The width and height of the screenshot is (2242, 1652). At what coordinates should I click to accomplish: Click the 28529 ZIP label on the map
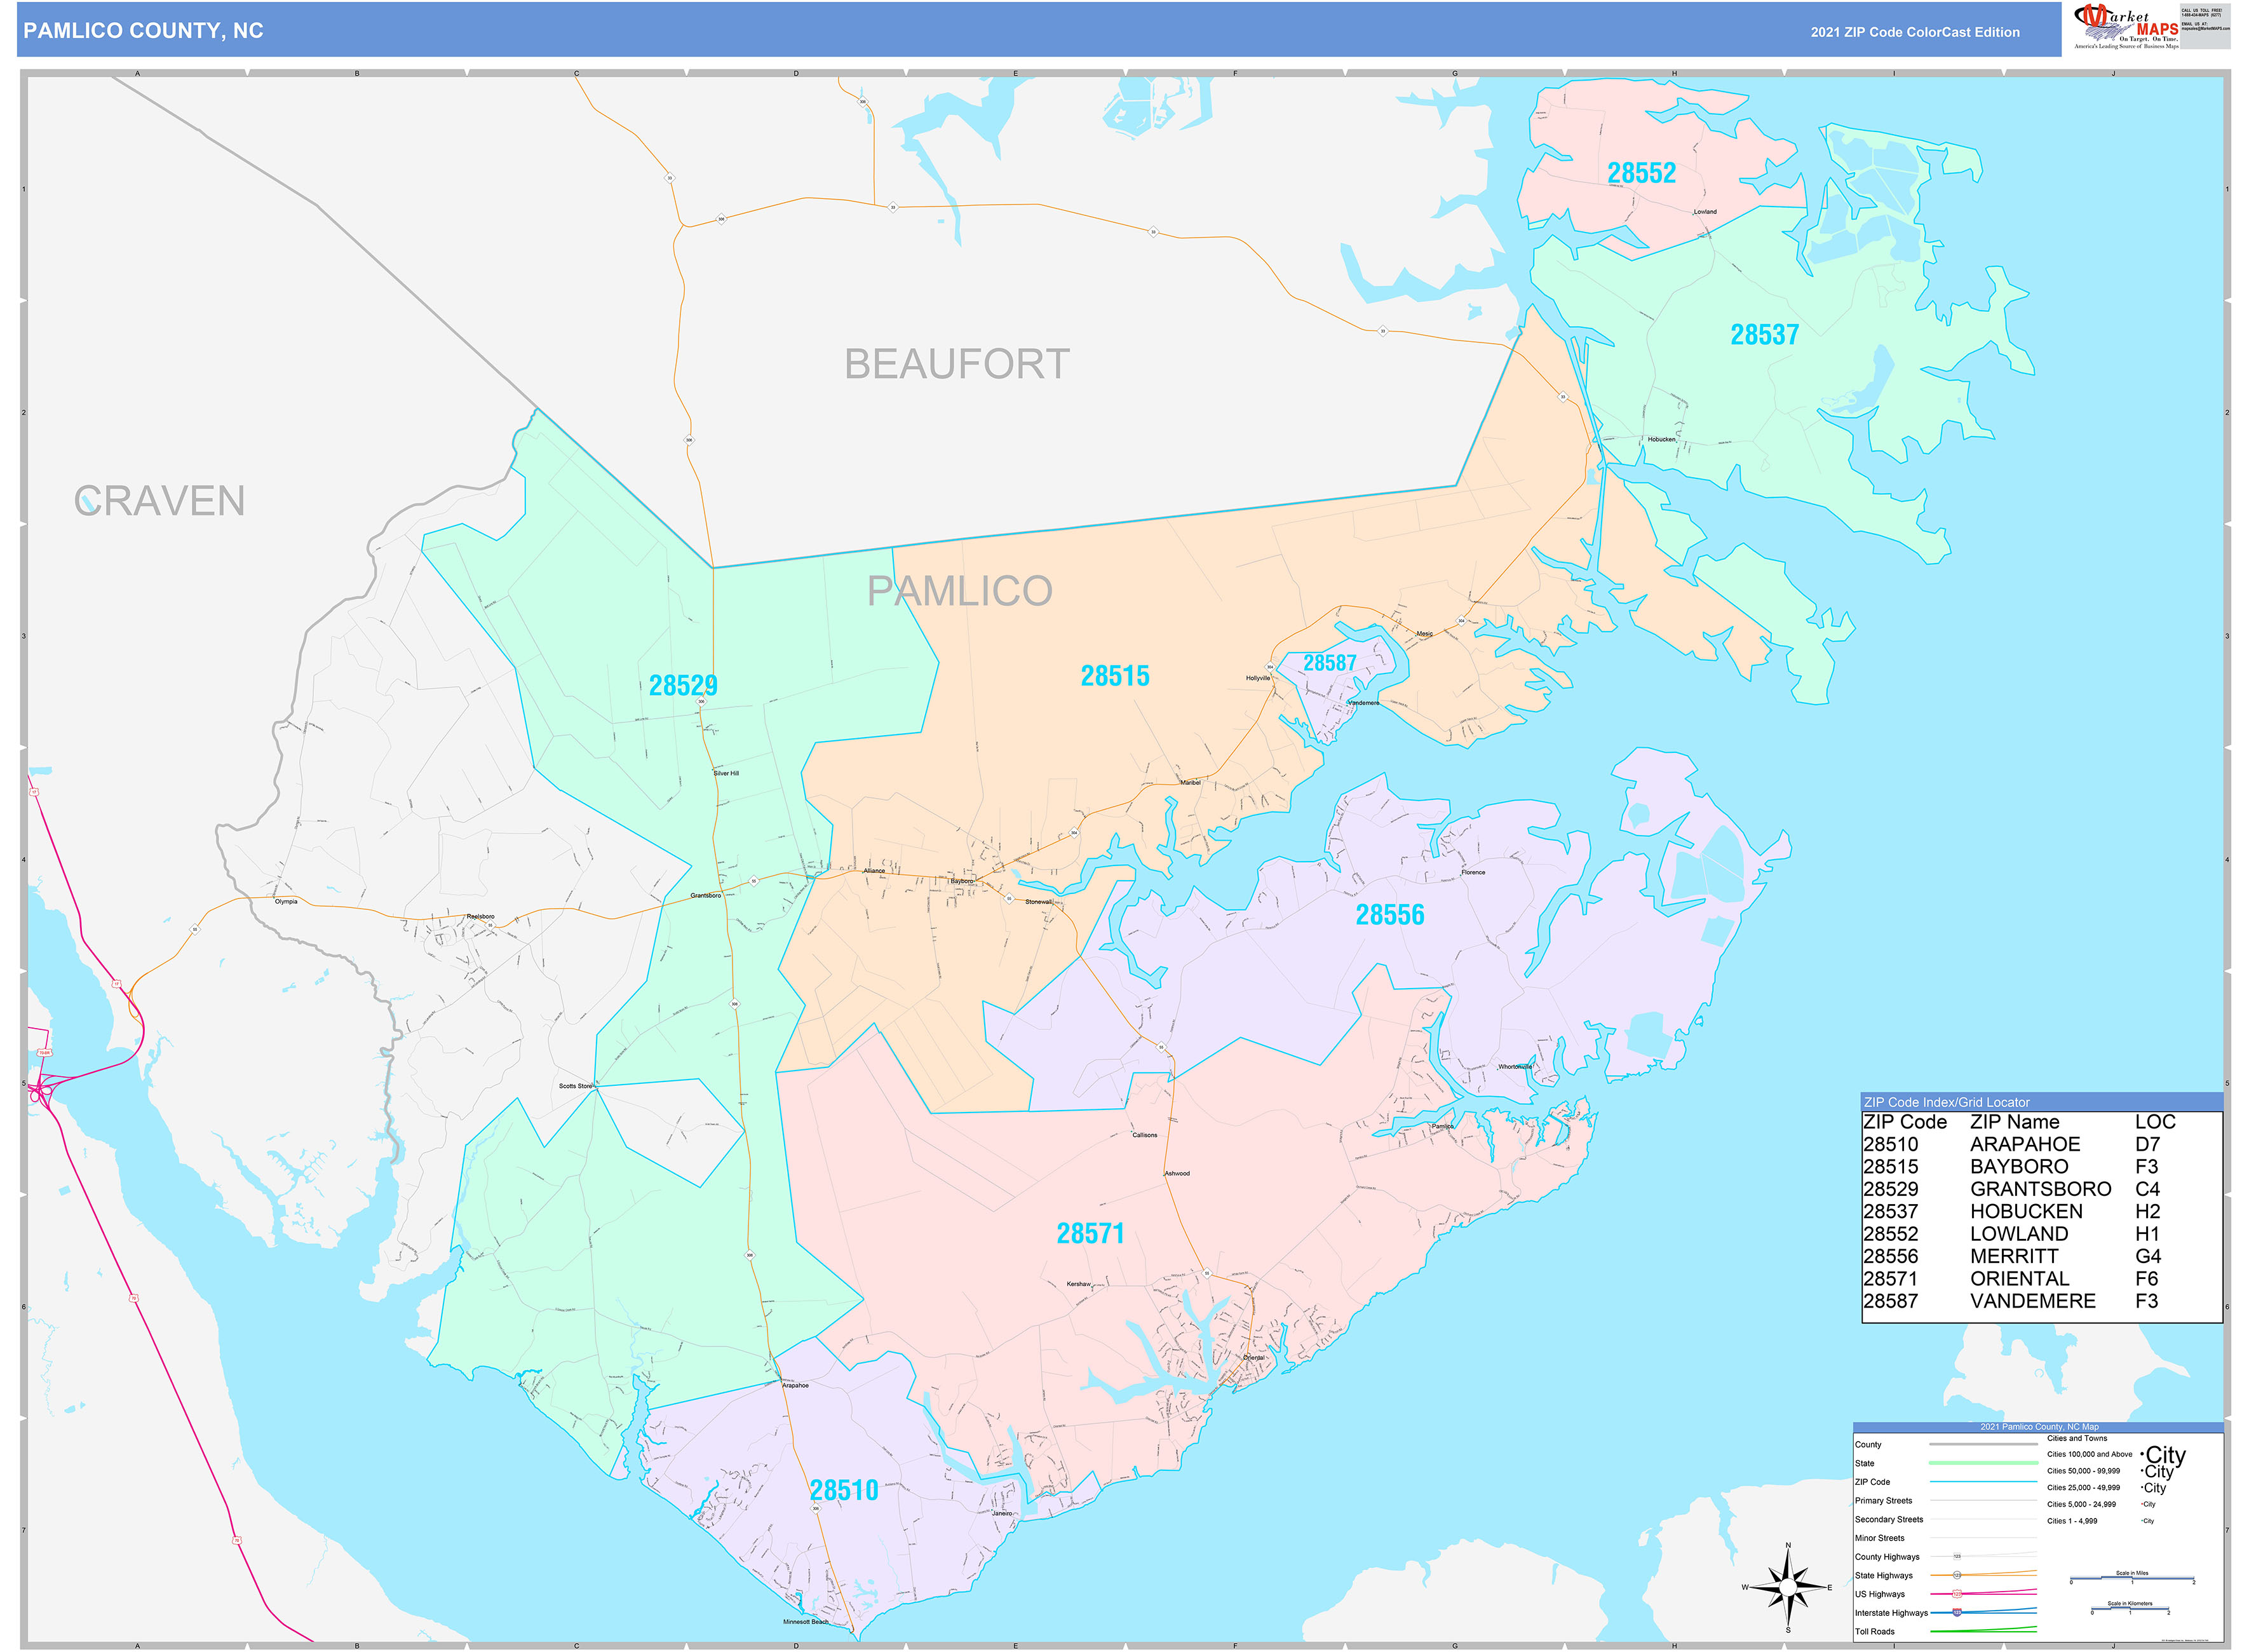pyautogui.click(x=683, y=686)
